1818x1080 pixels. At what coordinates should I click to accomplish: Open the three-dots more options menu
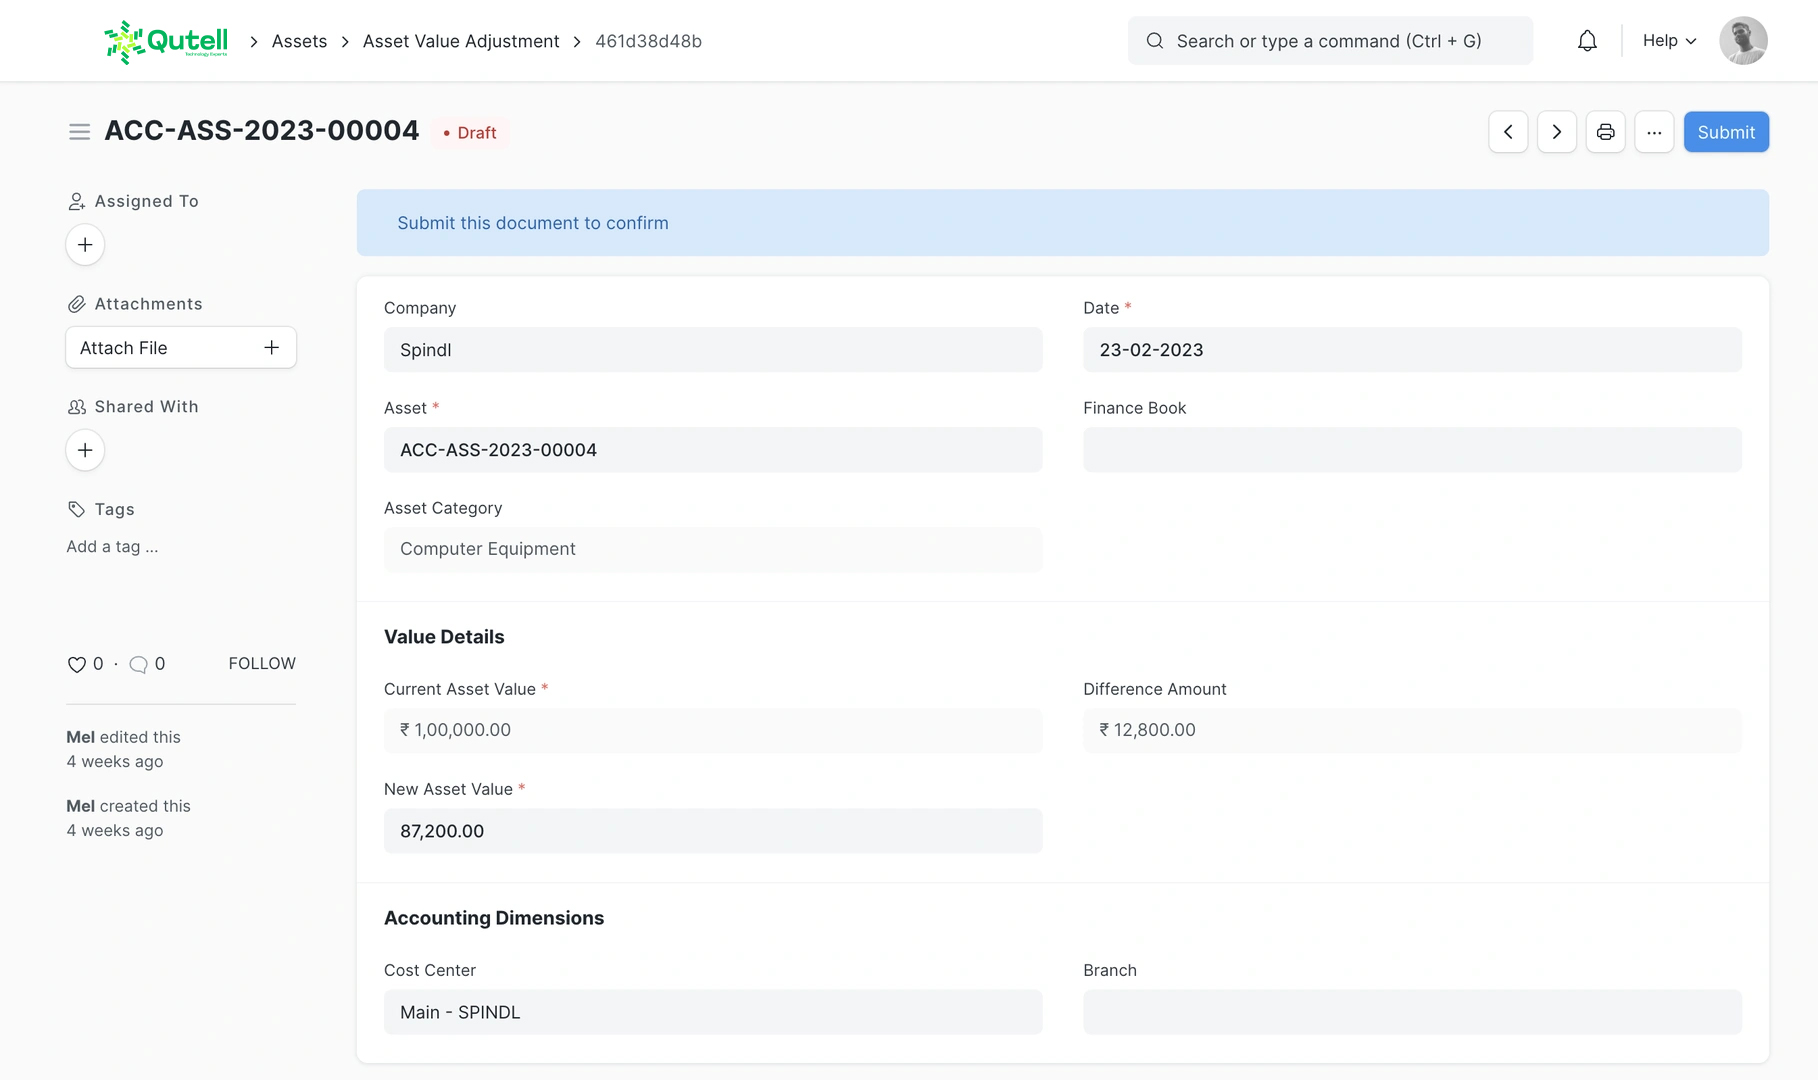click(1654, 132)
